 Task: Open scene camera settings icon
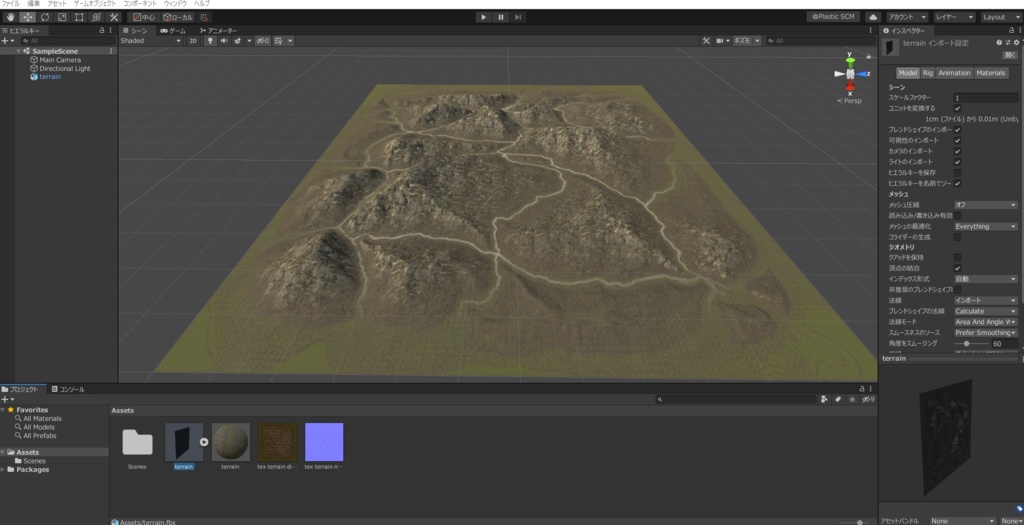pos(720,40)
